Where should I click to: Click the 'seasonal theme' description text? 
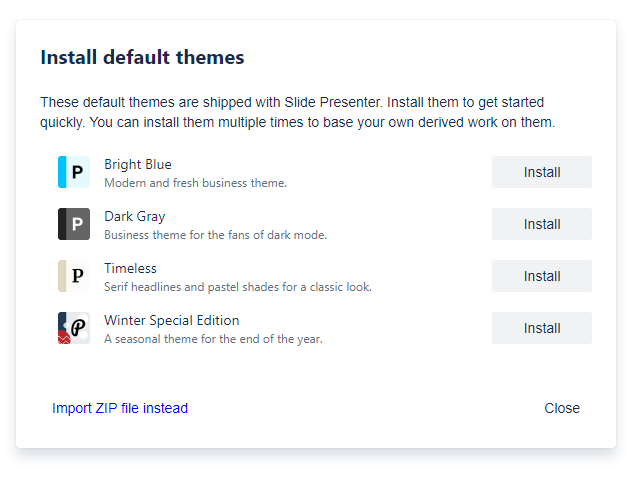click(213, 339)
